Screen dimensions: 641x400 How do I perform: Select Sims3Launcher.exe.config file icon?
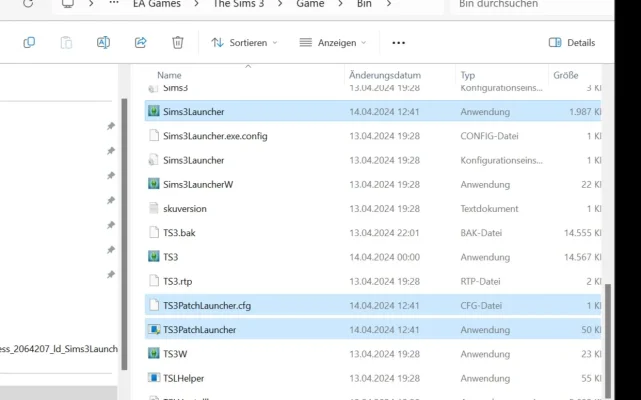[x=154, y=135]
